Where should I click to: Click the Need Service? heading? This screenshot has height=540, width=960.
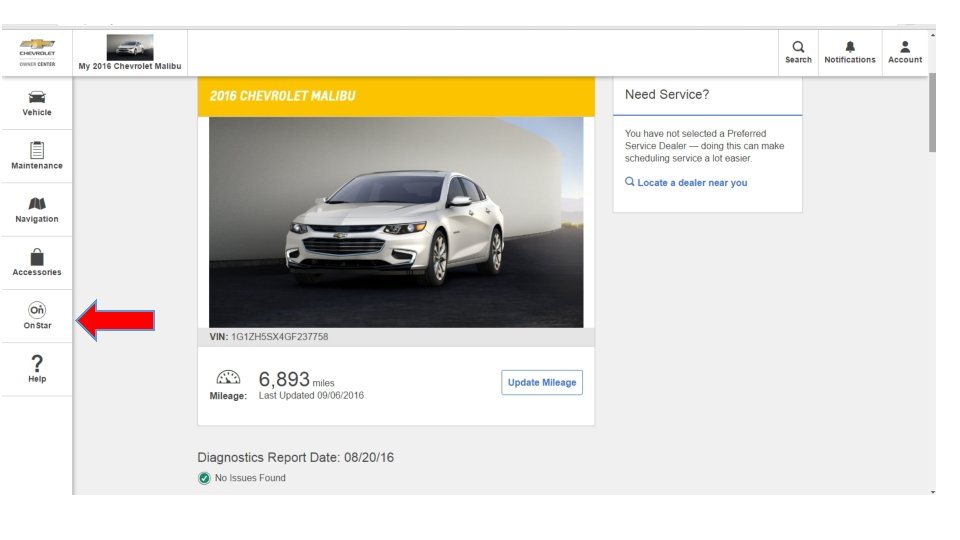[x=667, y=94]
